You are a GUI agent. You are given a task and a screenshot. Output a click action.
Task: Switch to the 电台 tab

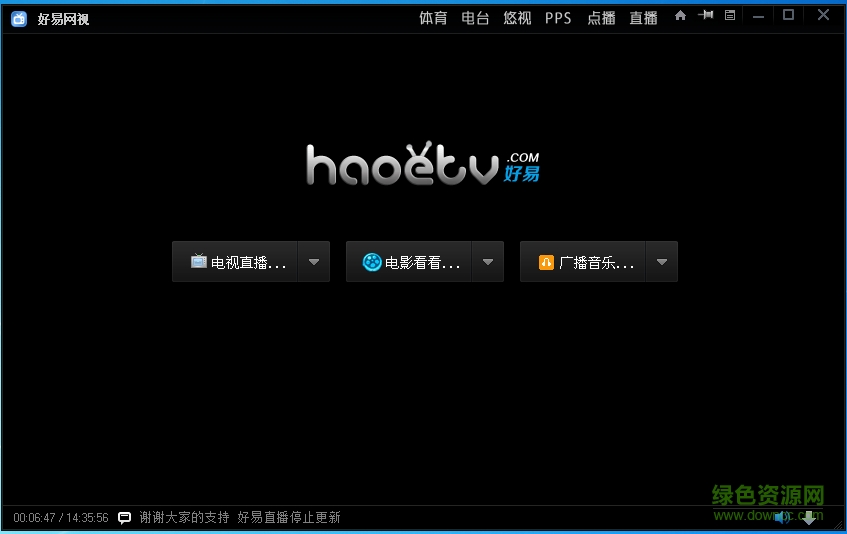coord(475,18)
